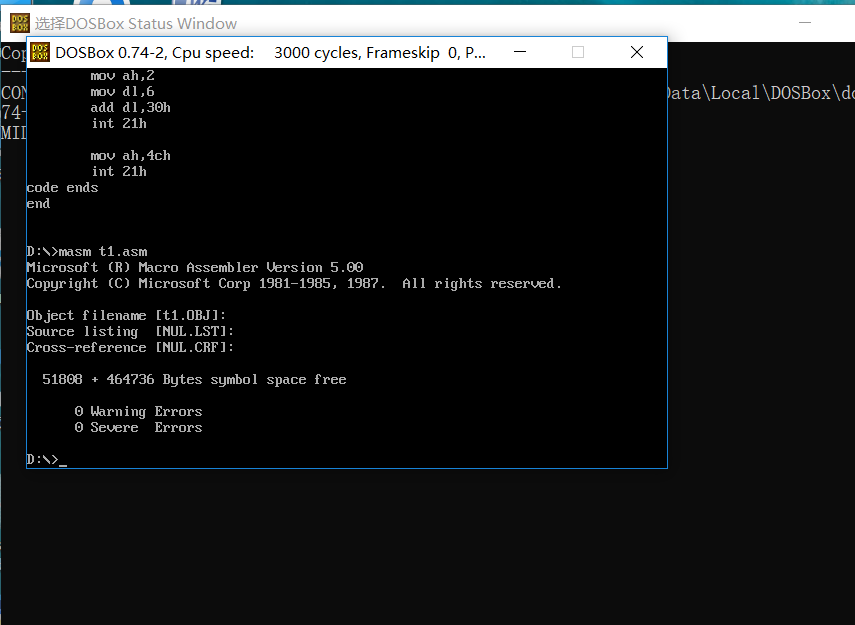Click the 'add dl,30h' code line

pos(130,107)
